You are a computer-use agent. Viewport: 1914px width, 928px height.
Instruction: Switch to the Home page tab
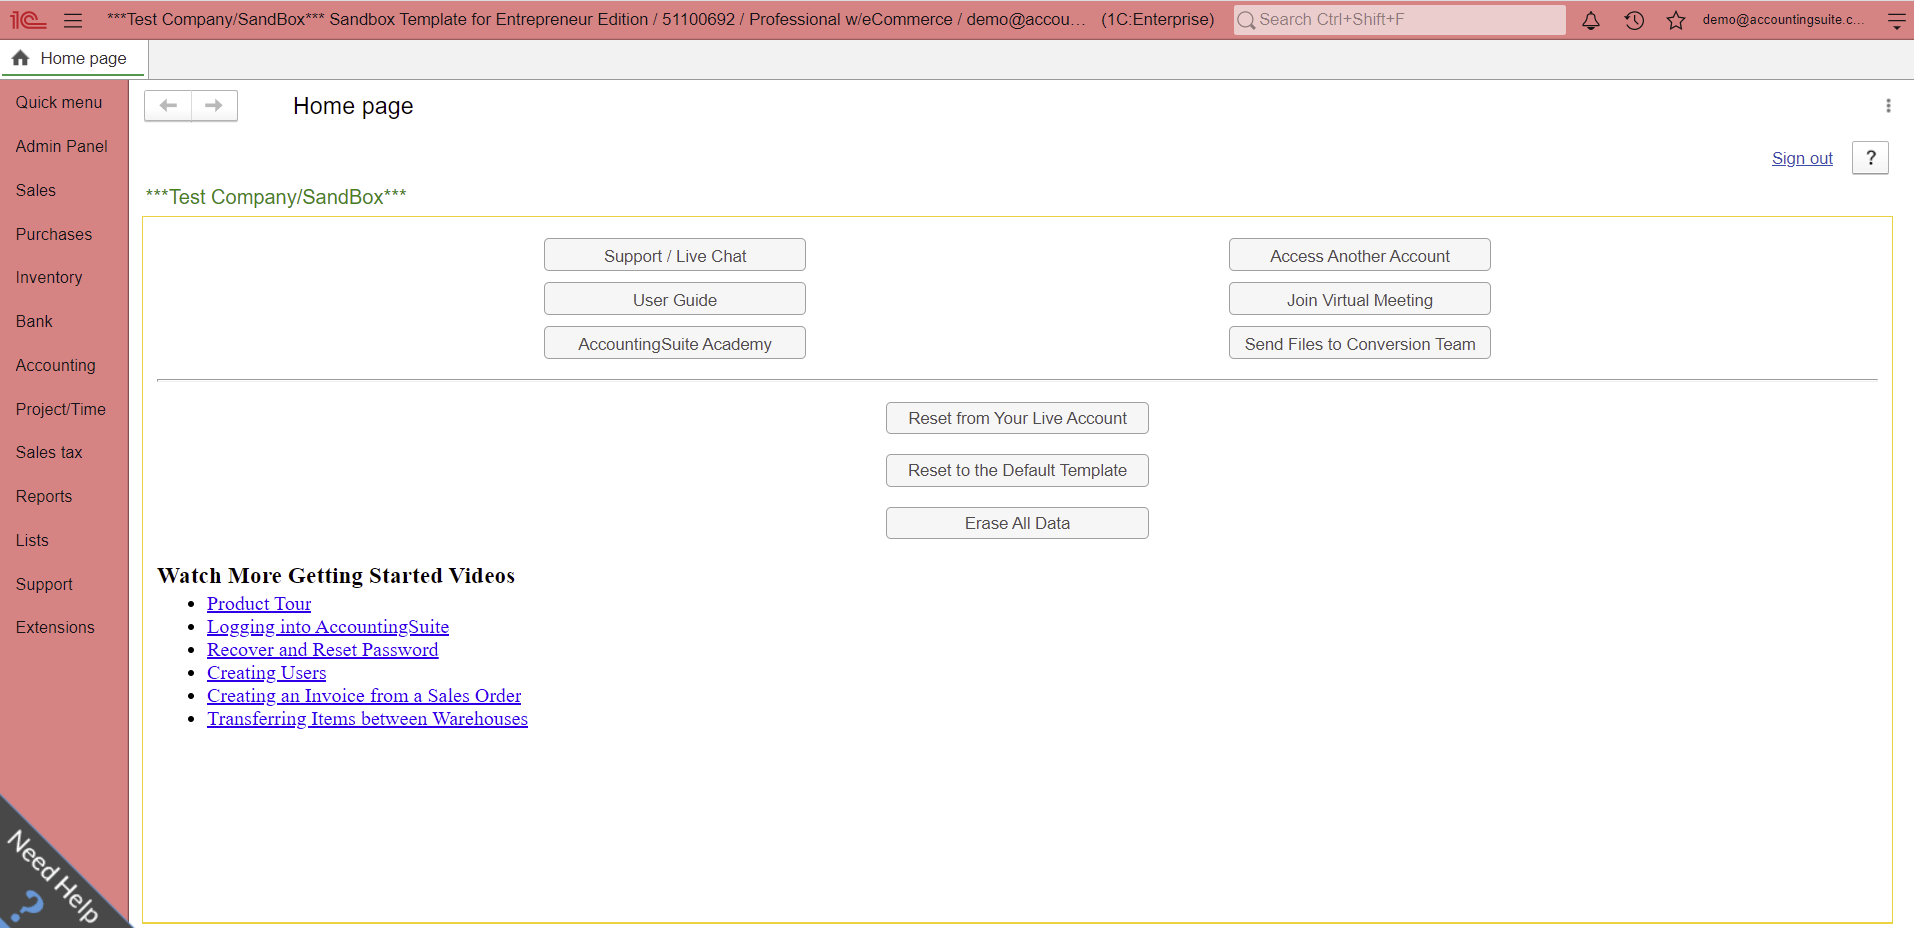tap(74, 58)
